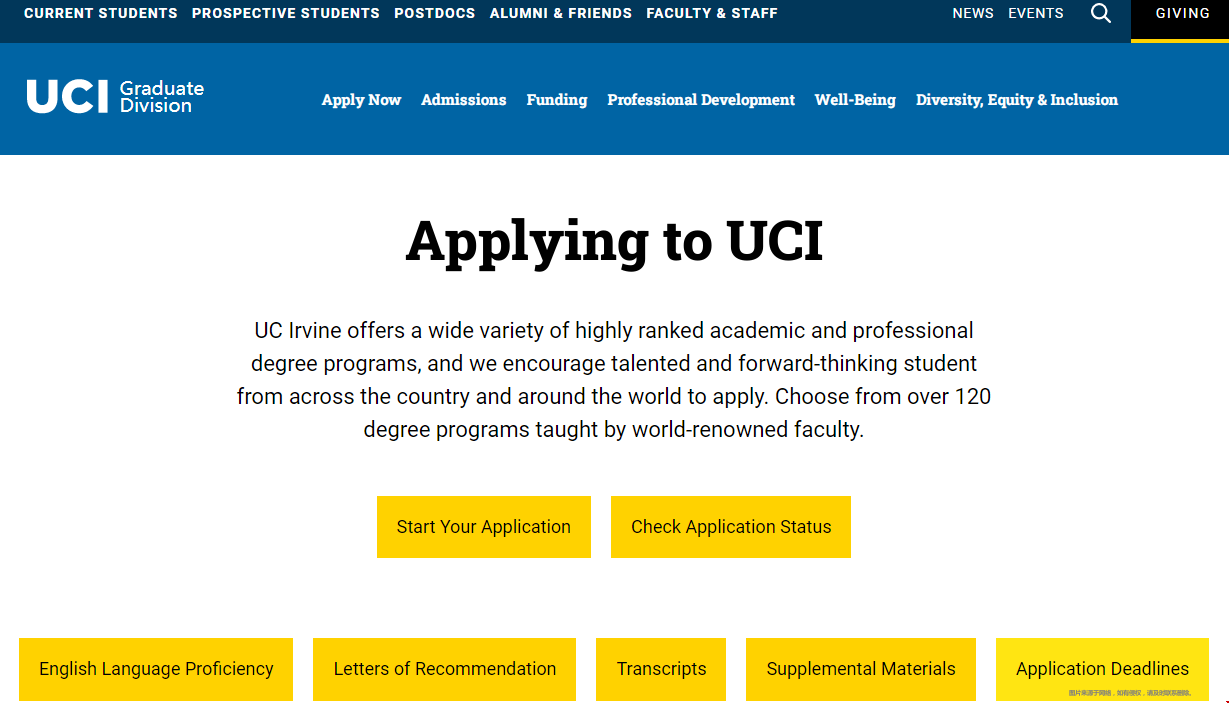Go to Current Students section
This screenshot has width=1229, height=703.
(x=101, y=13)
